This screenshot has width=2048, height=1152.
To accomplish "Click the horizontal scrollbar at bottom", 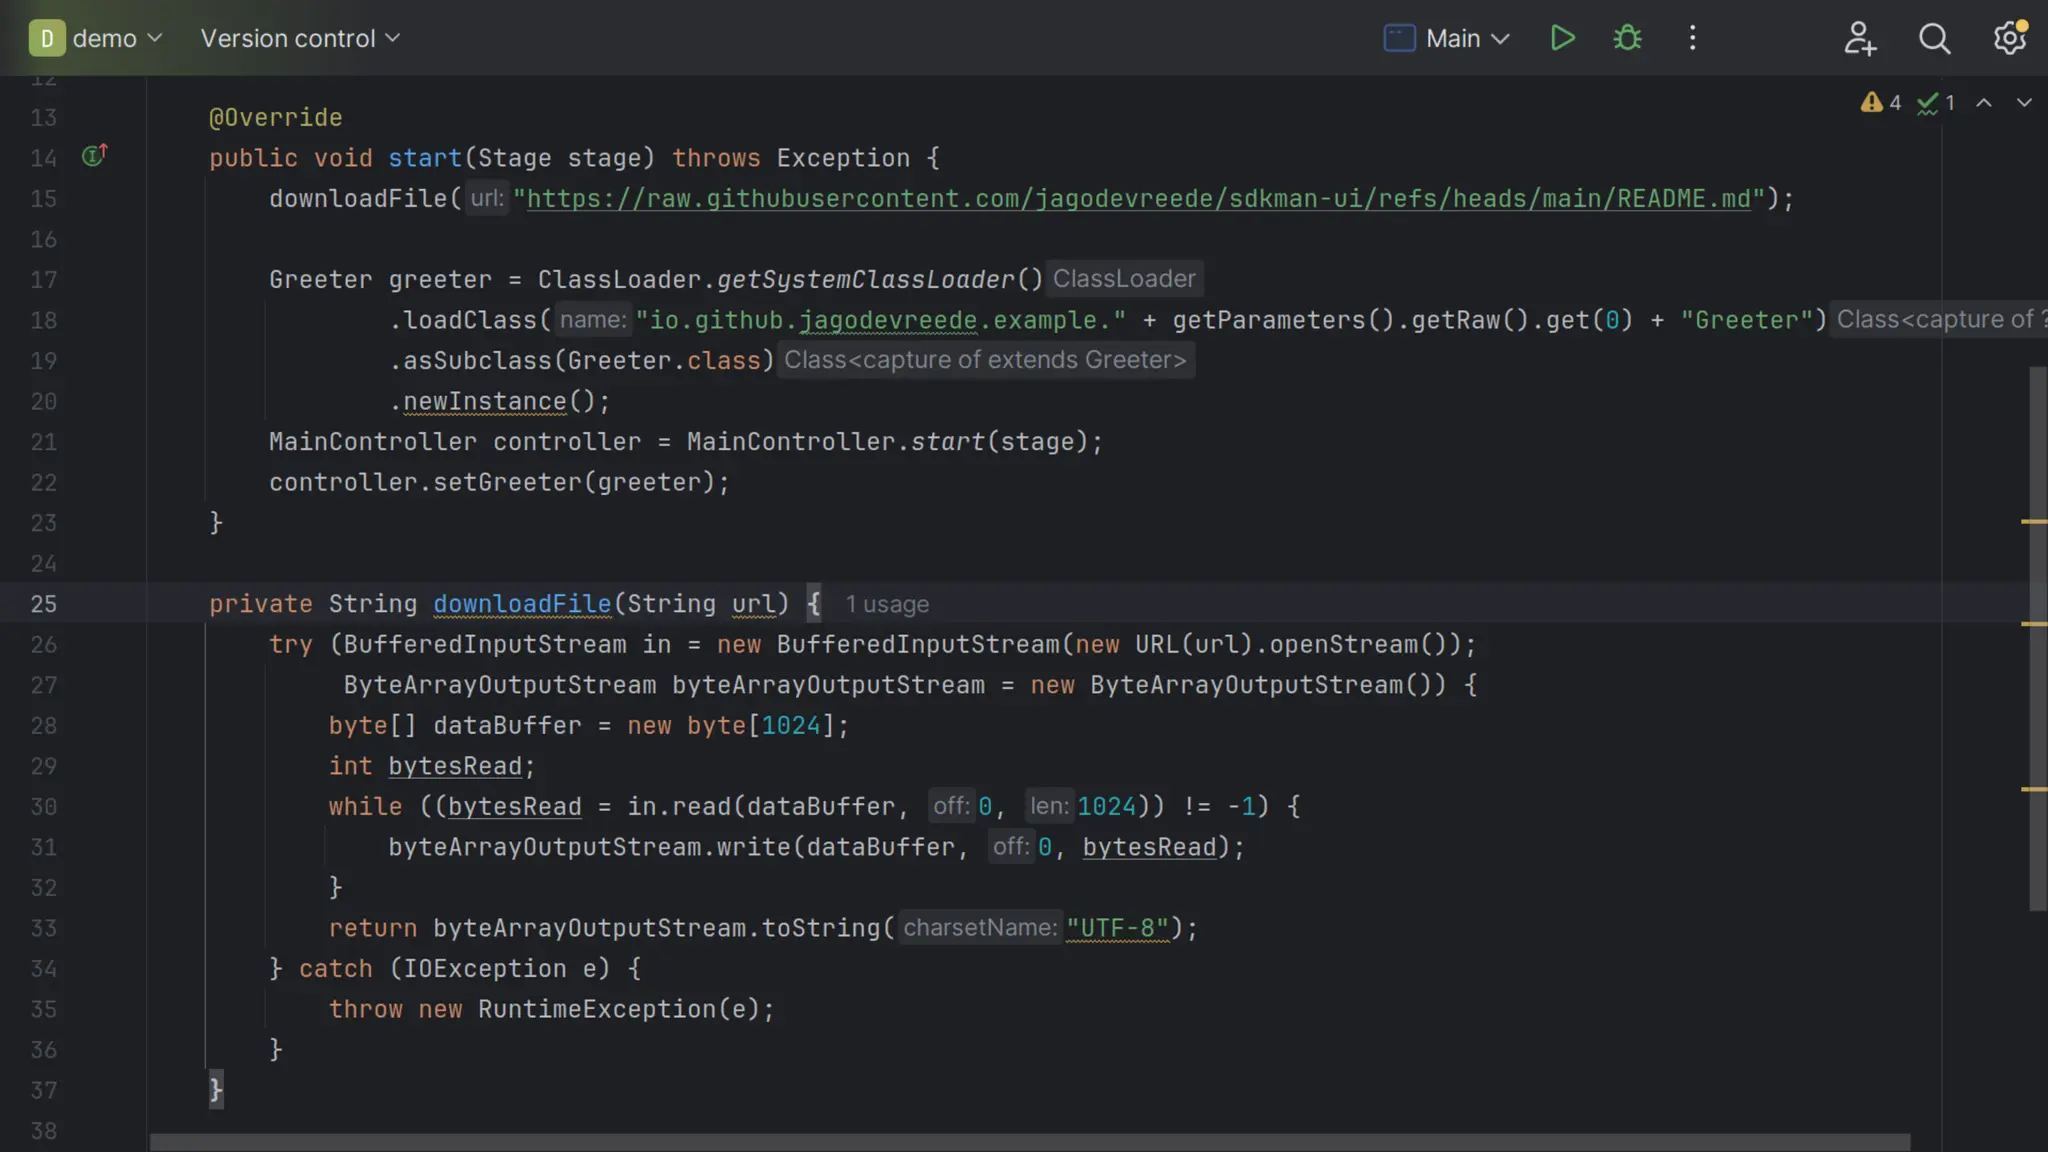I will 1030,1142.
